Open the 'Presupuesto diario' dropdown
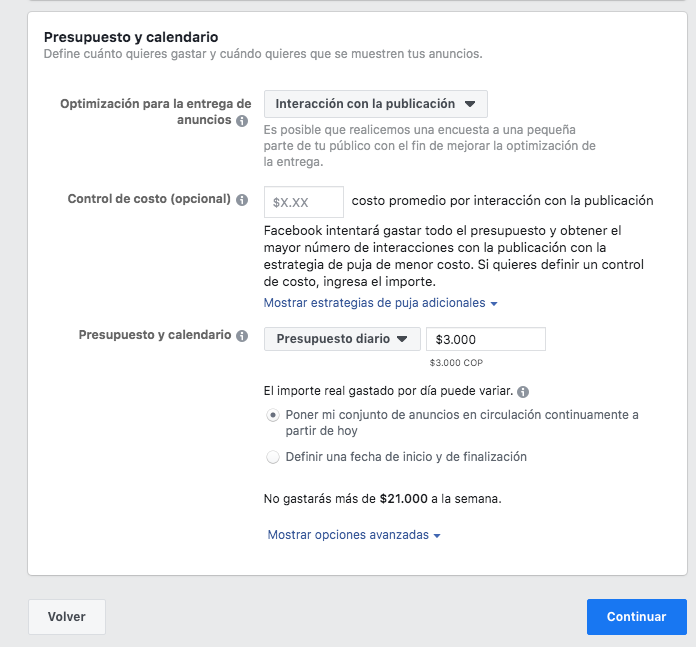This screenshot has height=647, width=696. (342, 339)
